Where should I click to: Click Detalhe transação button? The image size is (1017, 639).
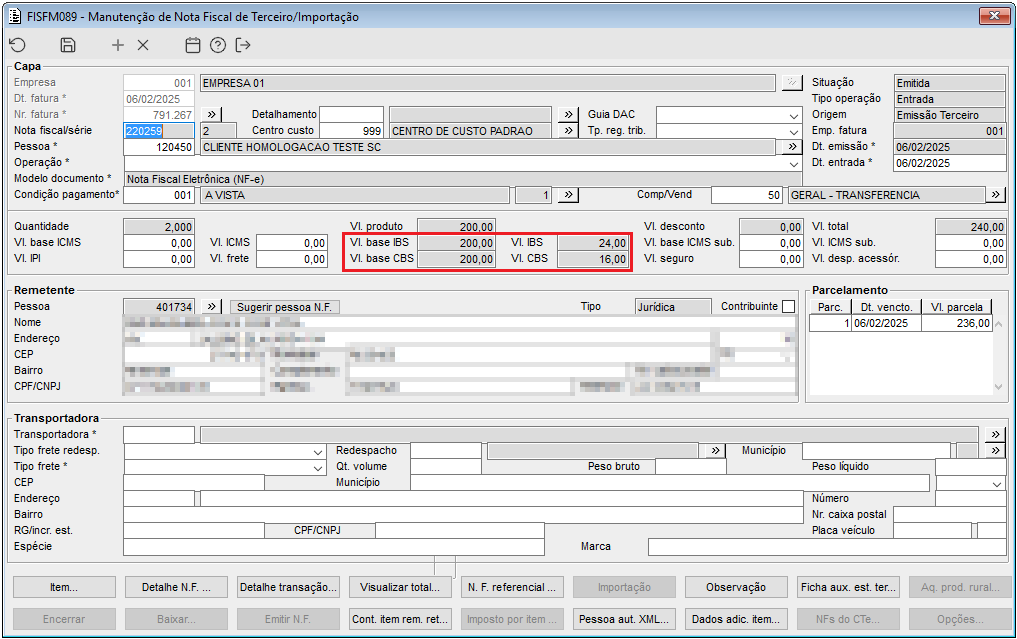coord(288,587)
